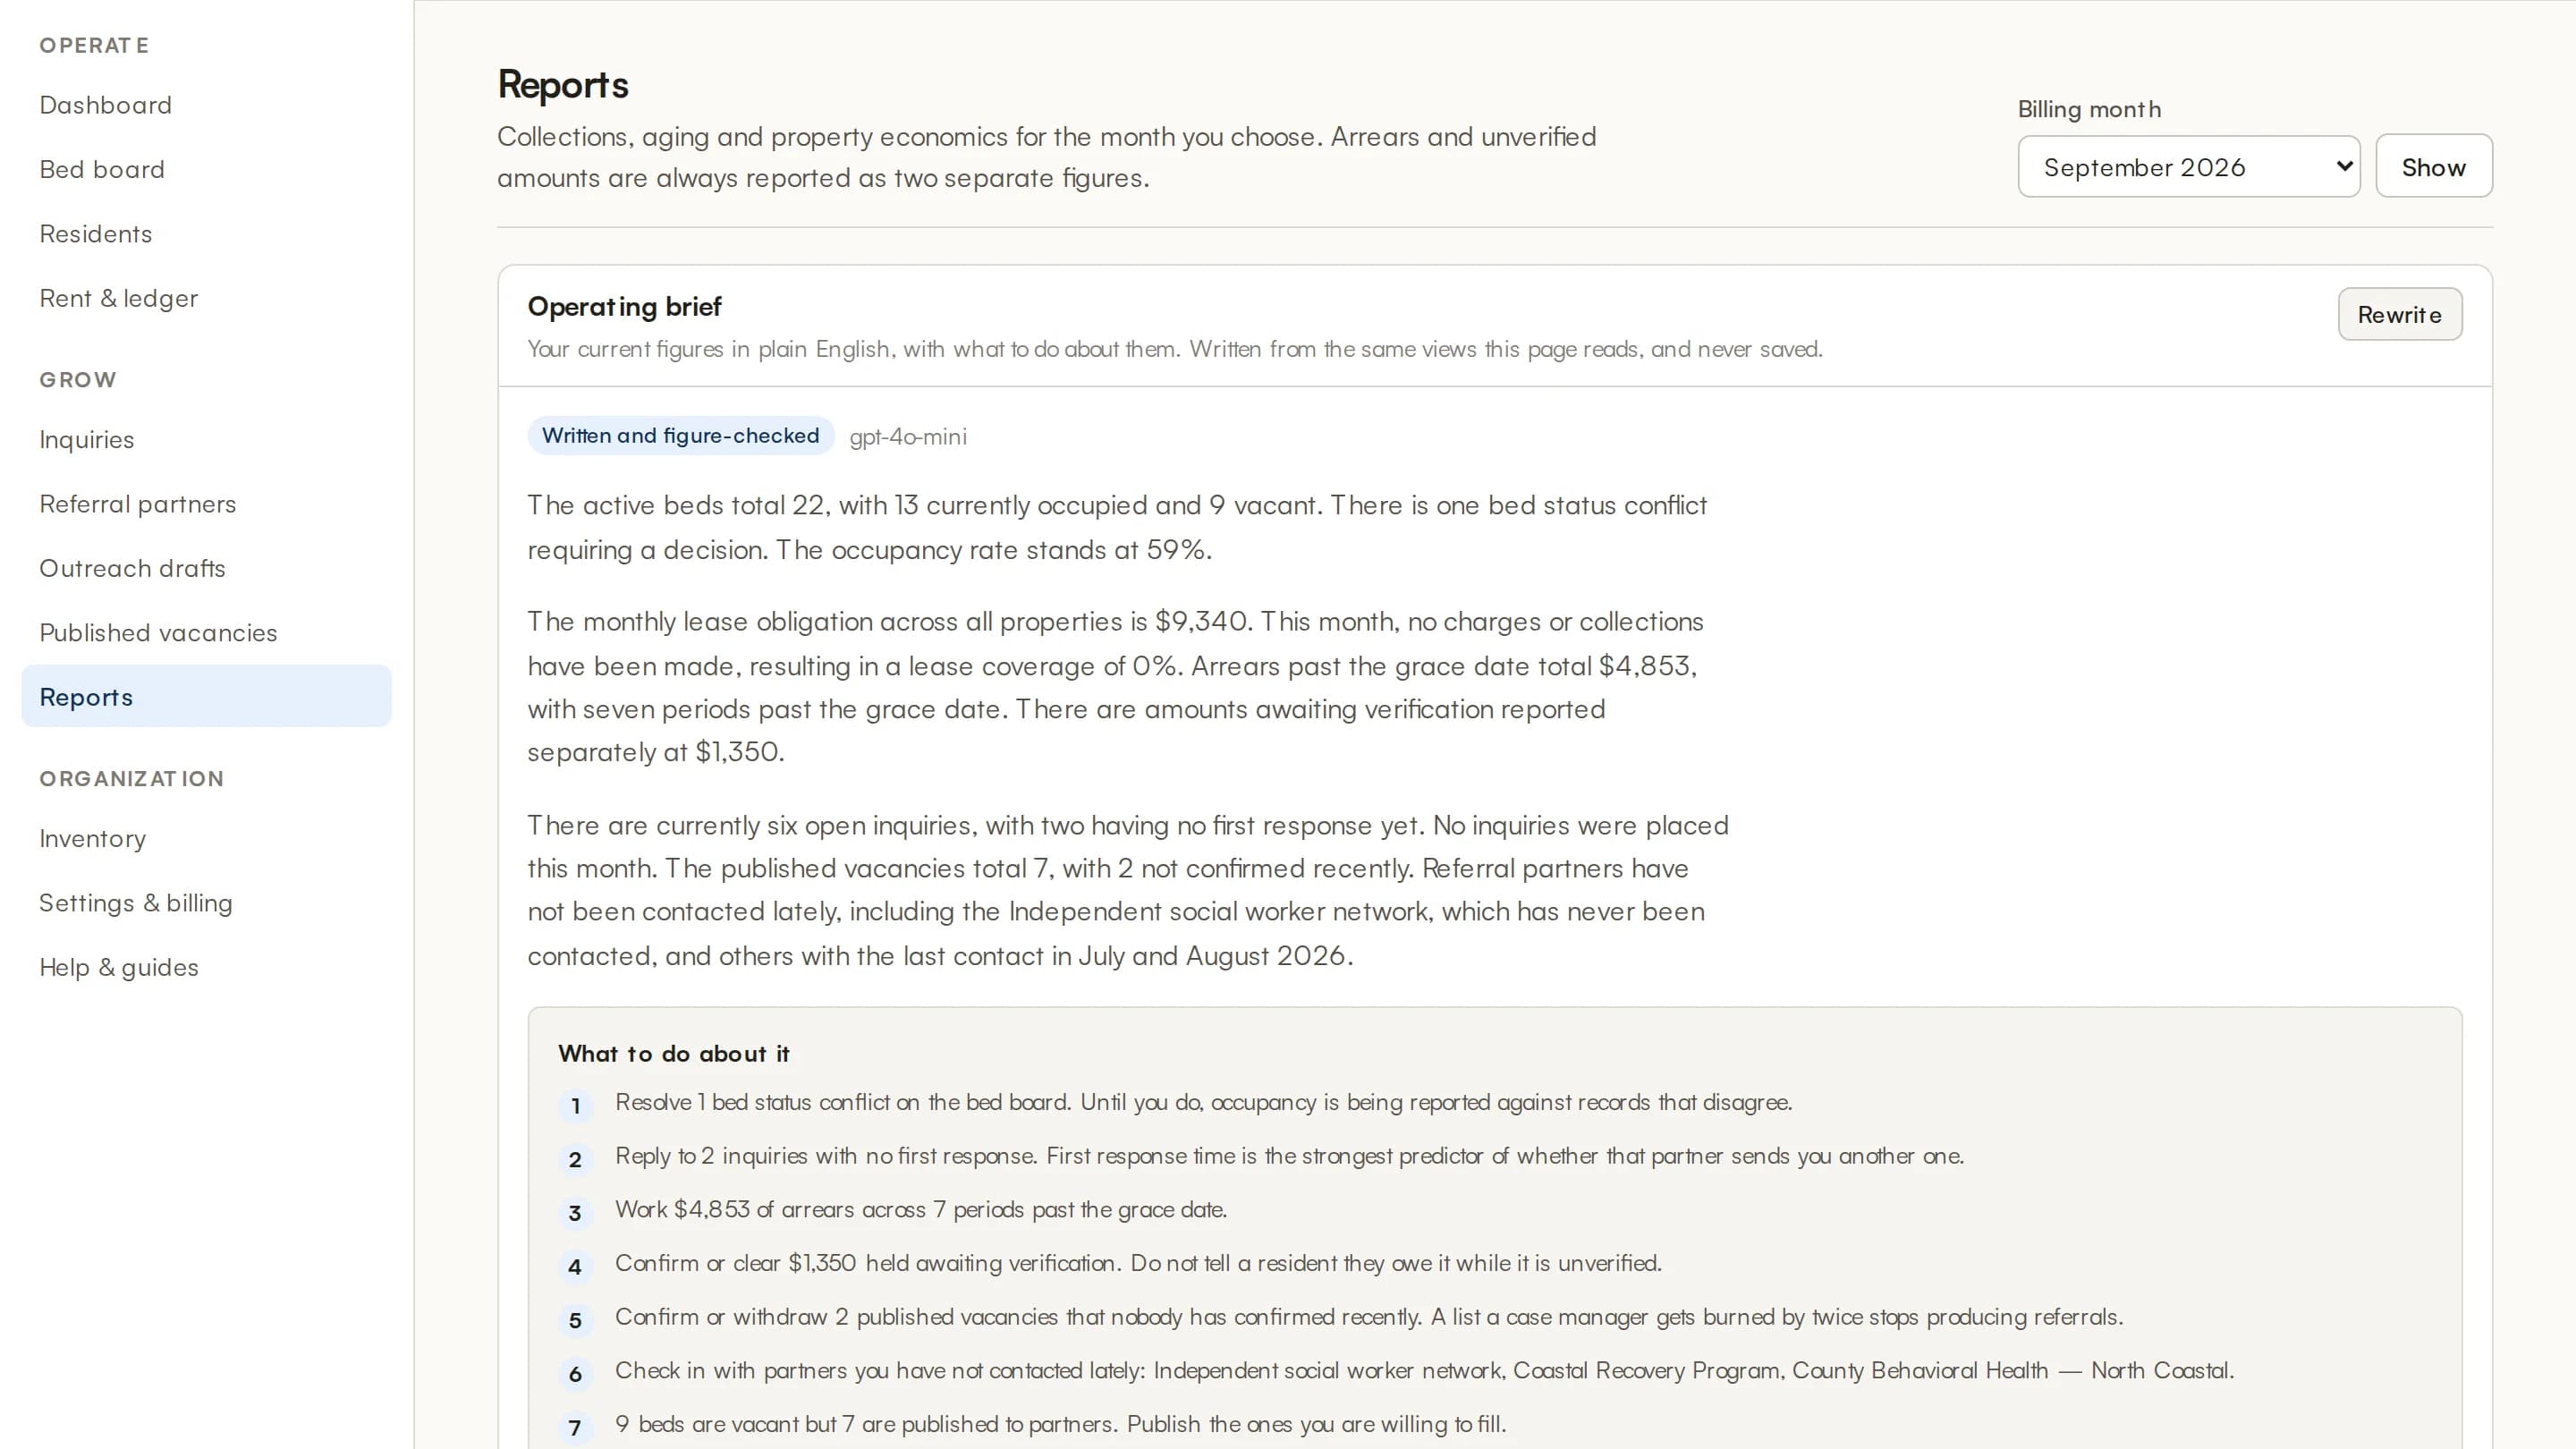Select step 1 about bed status conflict
Viewport: 2576px width, 1449px height.
[x=1203, y=1102]
